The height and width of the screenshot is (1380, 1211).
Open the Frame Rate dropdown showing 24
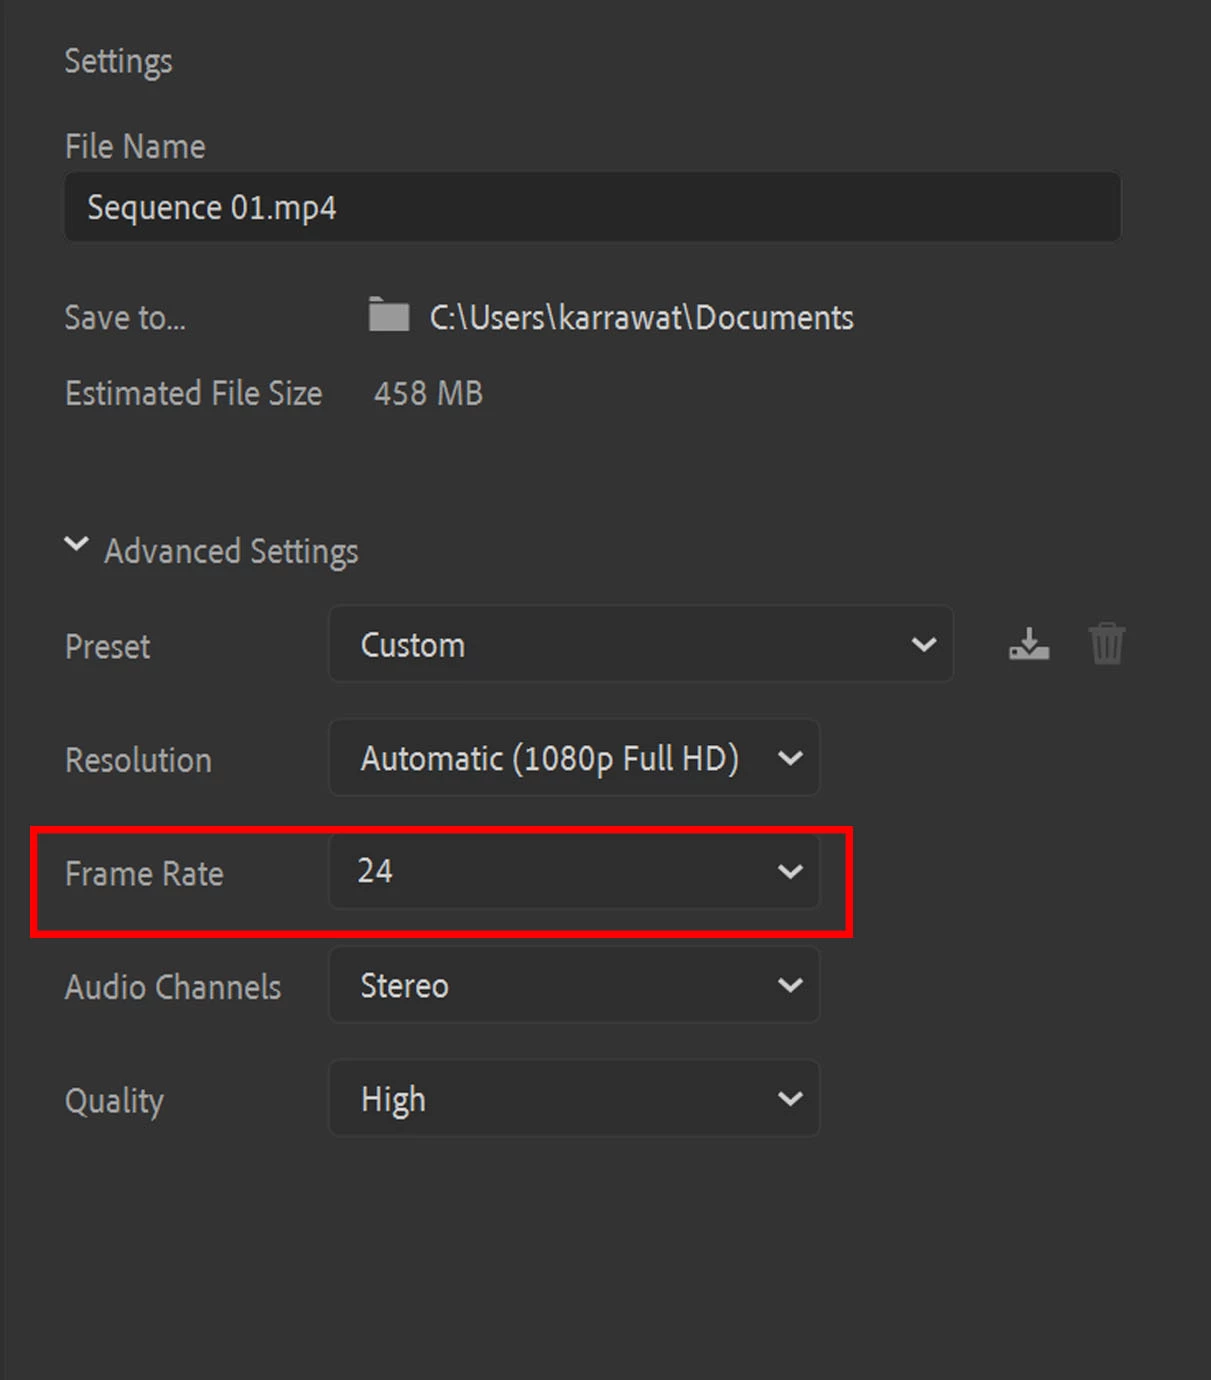[x=574, y=872]
